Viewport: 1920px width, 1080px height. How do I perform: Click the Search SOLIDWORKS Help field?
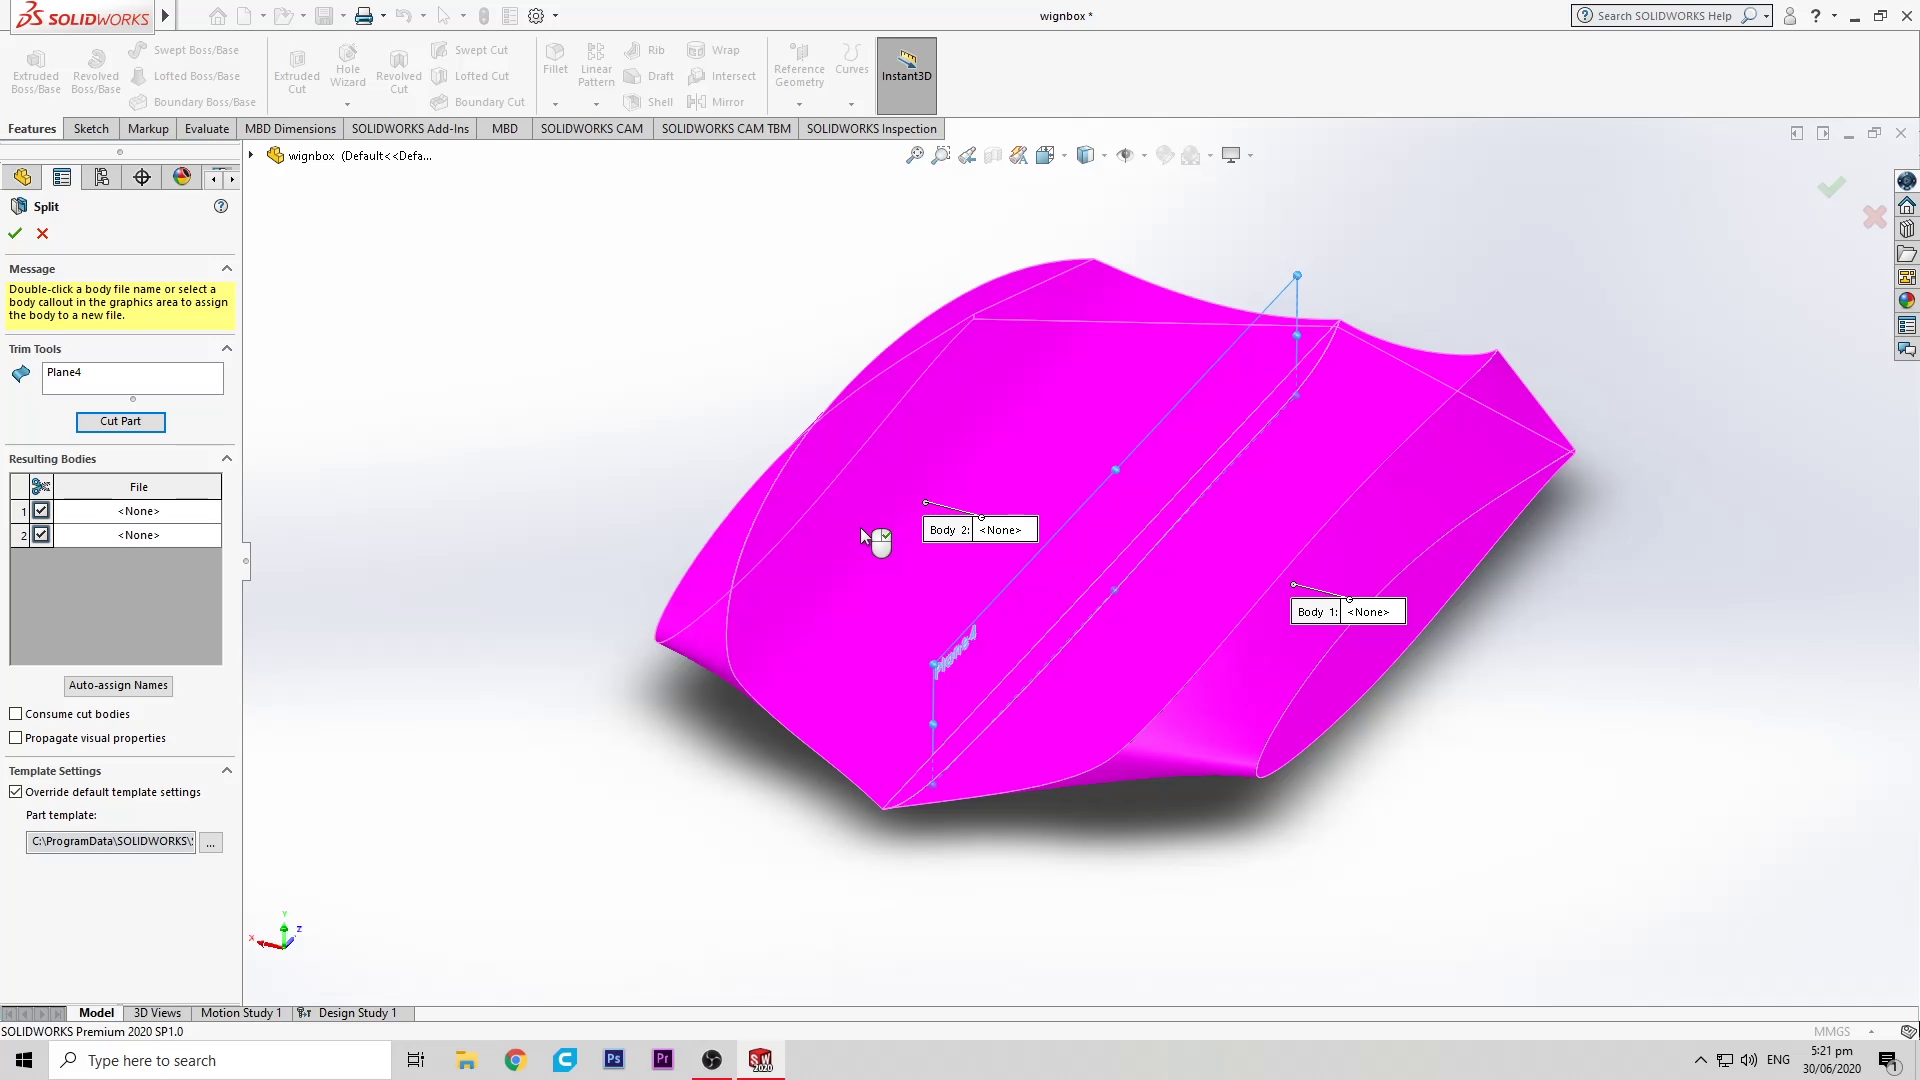coord(1672,16)
